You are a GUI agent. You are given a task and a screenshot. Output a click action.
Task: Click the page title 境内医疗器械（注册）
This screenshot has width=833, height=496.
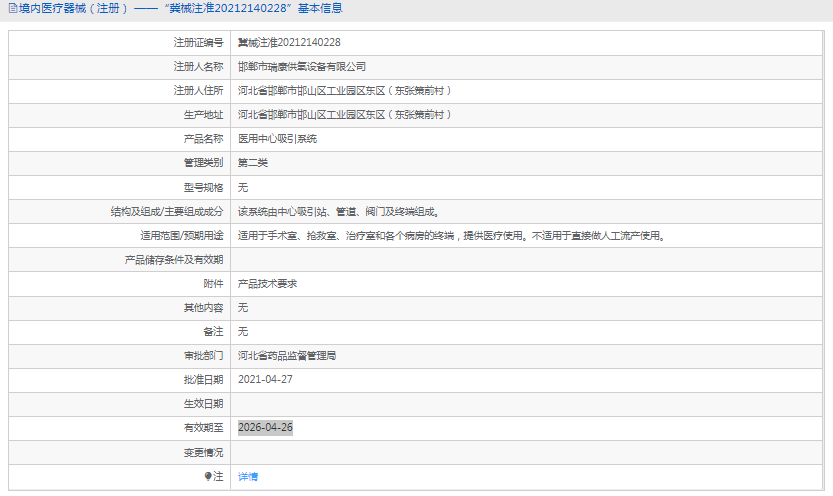[73, 8]
